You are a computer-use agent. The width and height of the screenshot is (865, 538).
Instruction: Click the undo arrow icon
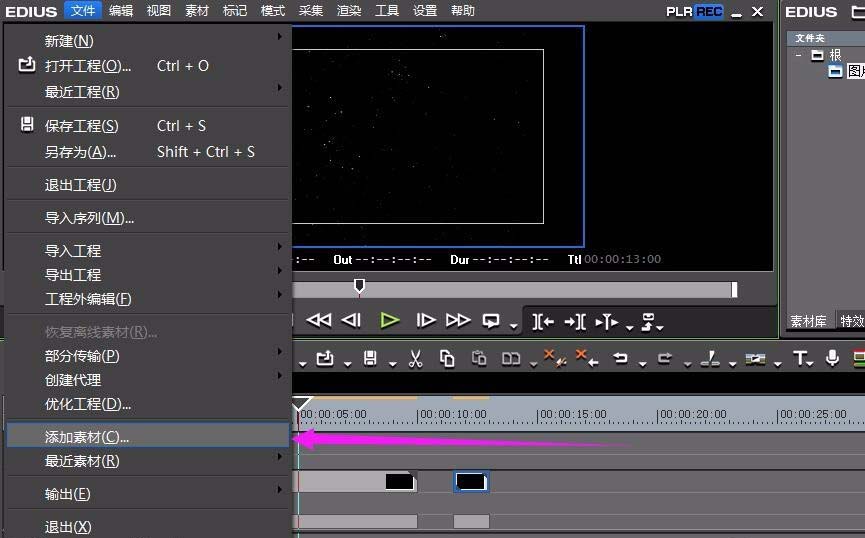tap(621, 359)
